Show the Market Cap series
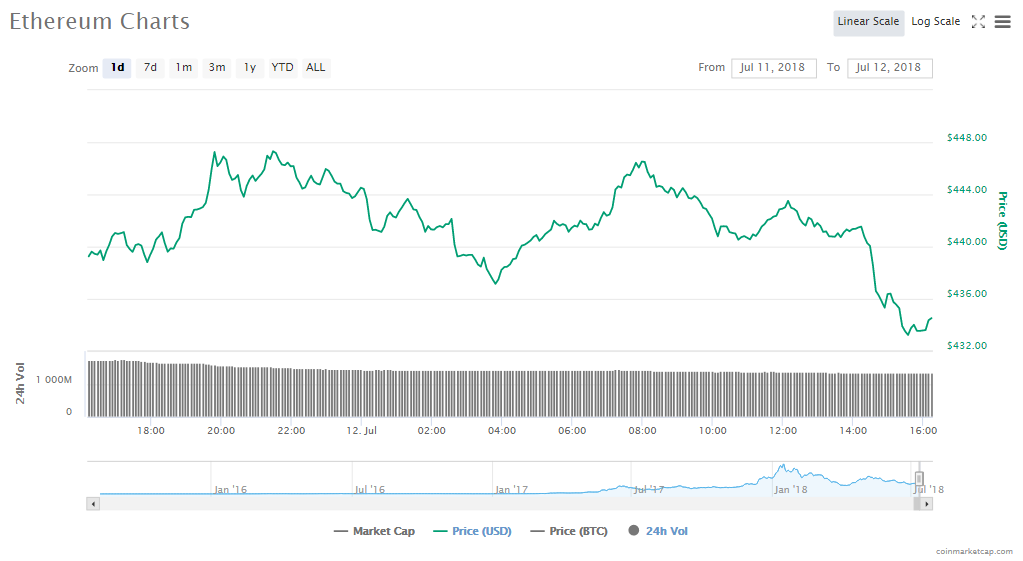Image resolution: width=1023 pixels, height=561 pixels. (x=374, y=531)
